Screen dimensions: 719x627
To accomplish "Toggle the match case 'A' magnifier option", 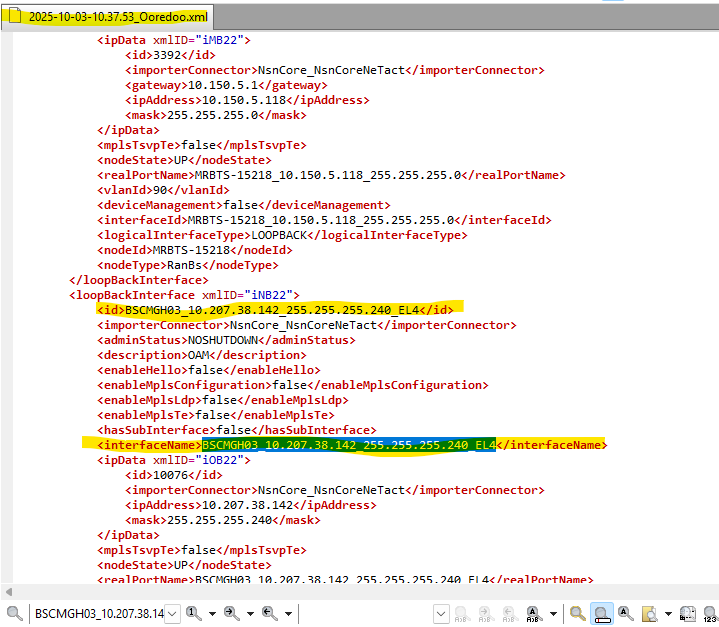I will 626,613.
